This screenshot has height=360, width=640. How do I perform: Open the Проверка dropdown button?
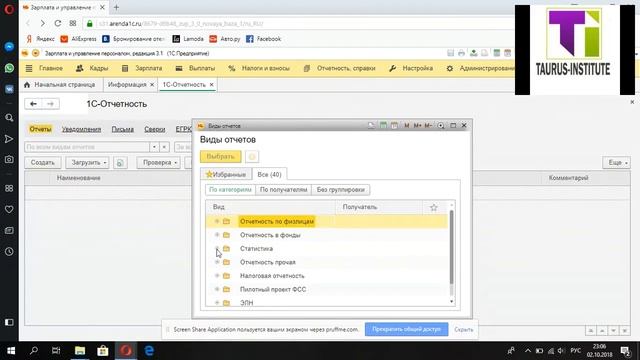point(158,162)
